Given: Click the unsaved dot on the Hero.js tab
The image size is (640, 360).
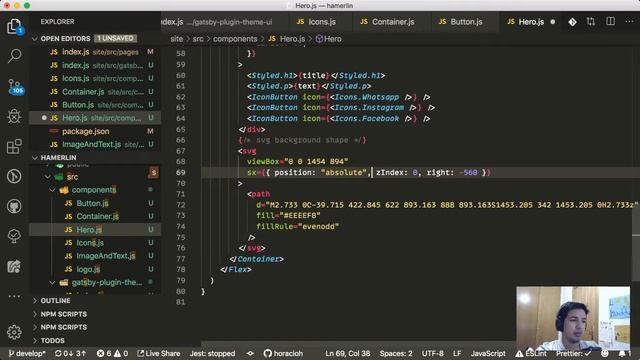Looking at the screenshot, I should click(x=553, y=22).
